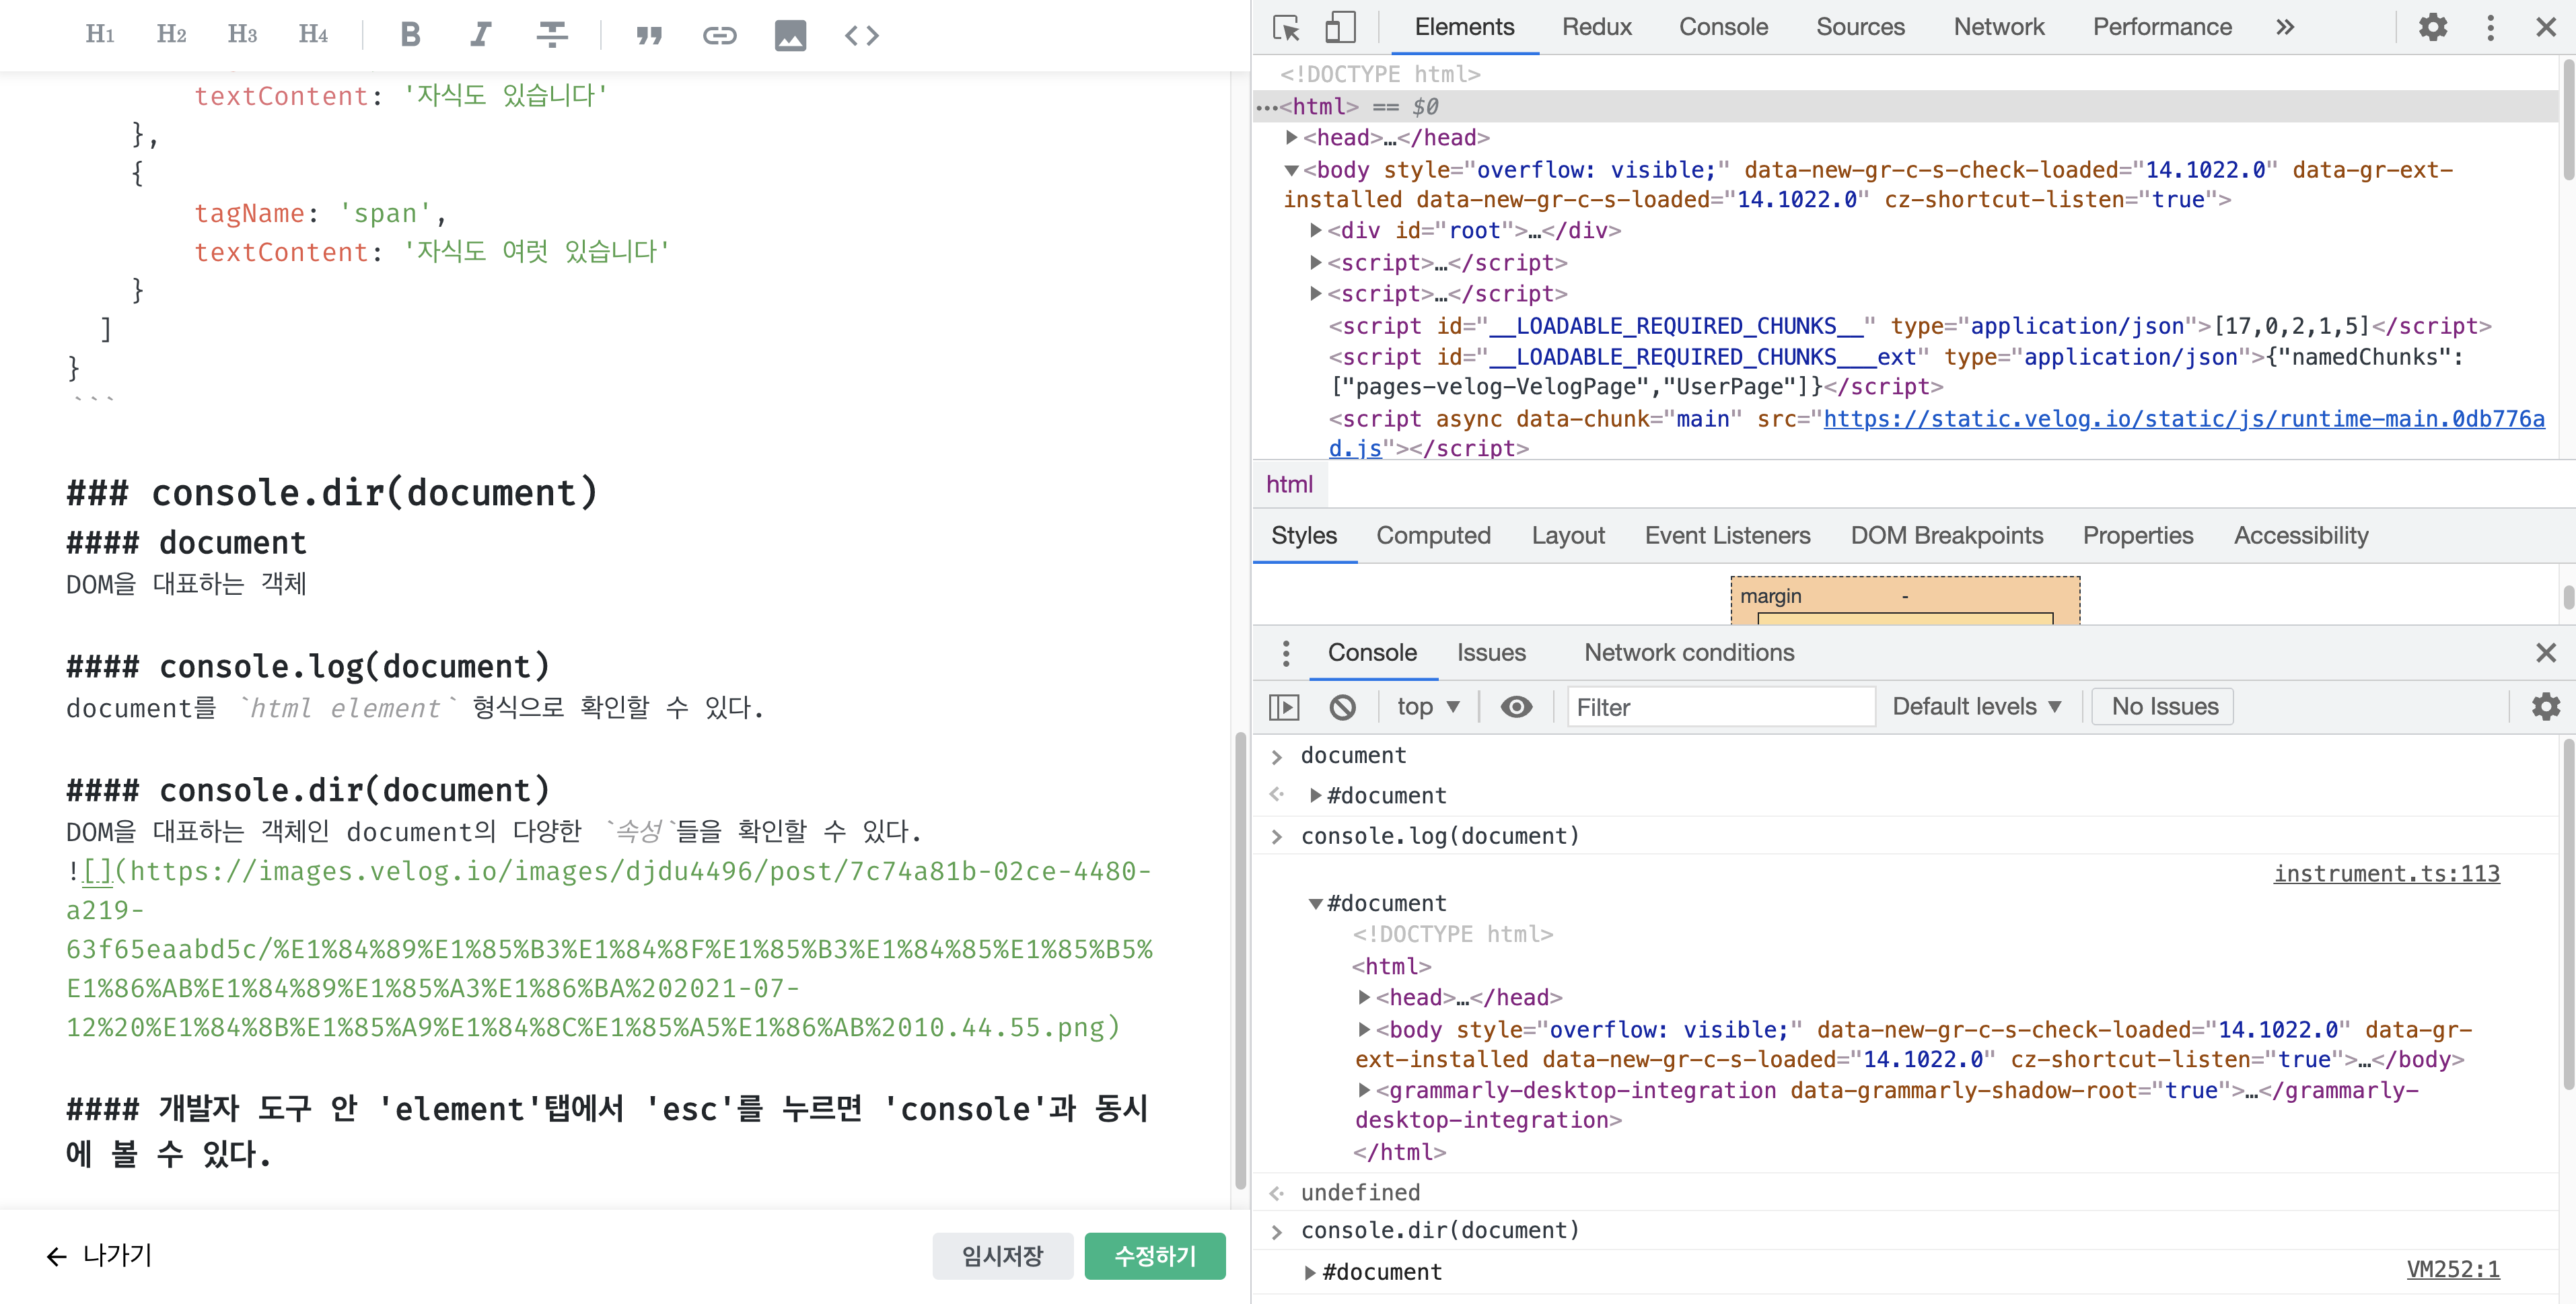The height and width of the screenshot is (1304, 2576).
Task: Clear console with ban icon
Action: (1343, 708)
